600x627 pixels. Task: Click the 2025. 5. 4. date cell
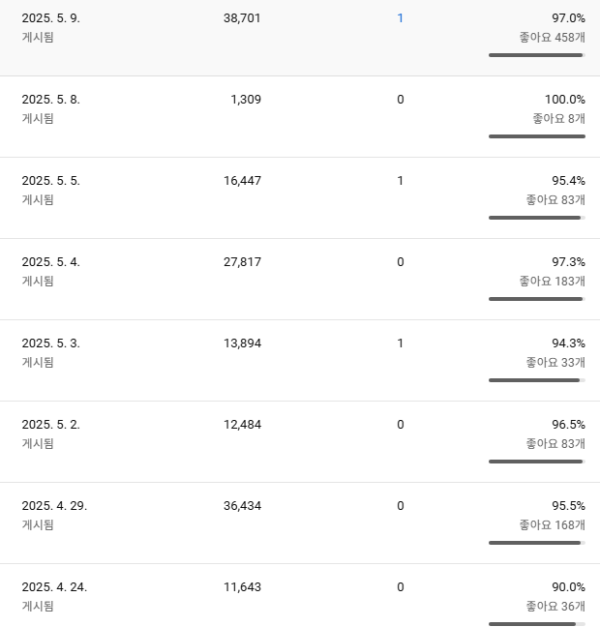50,261
